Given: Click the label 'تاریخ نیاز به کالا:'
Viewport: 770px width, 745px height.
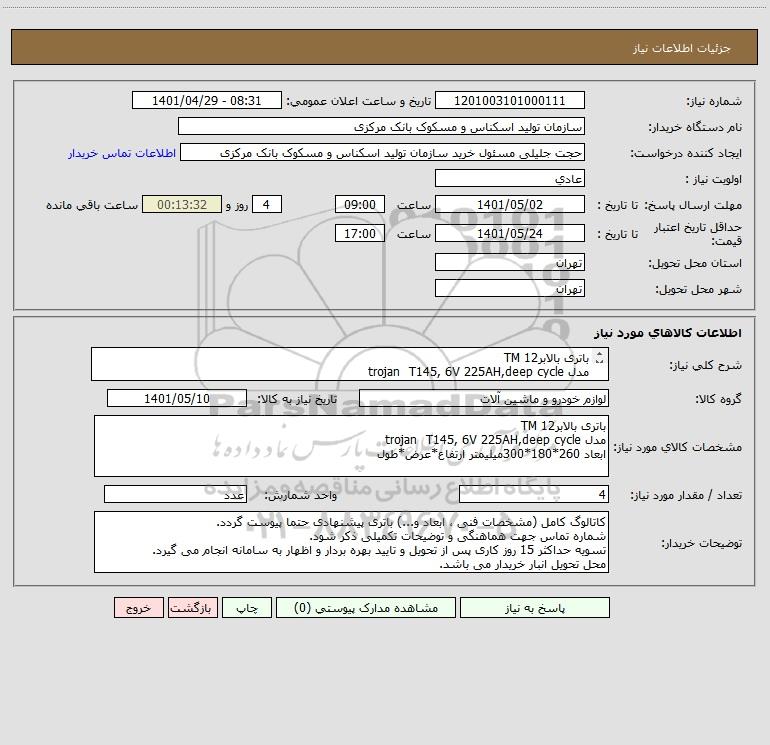Looking at the screenshot, I should pyautogui.click(x=297, y=399).
